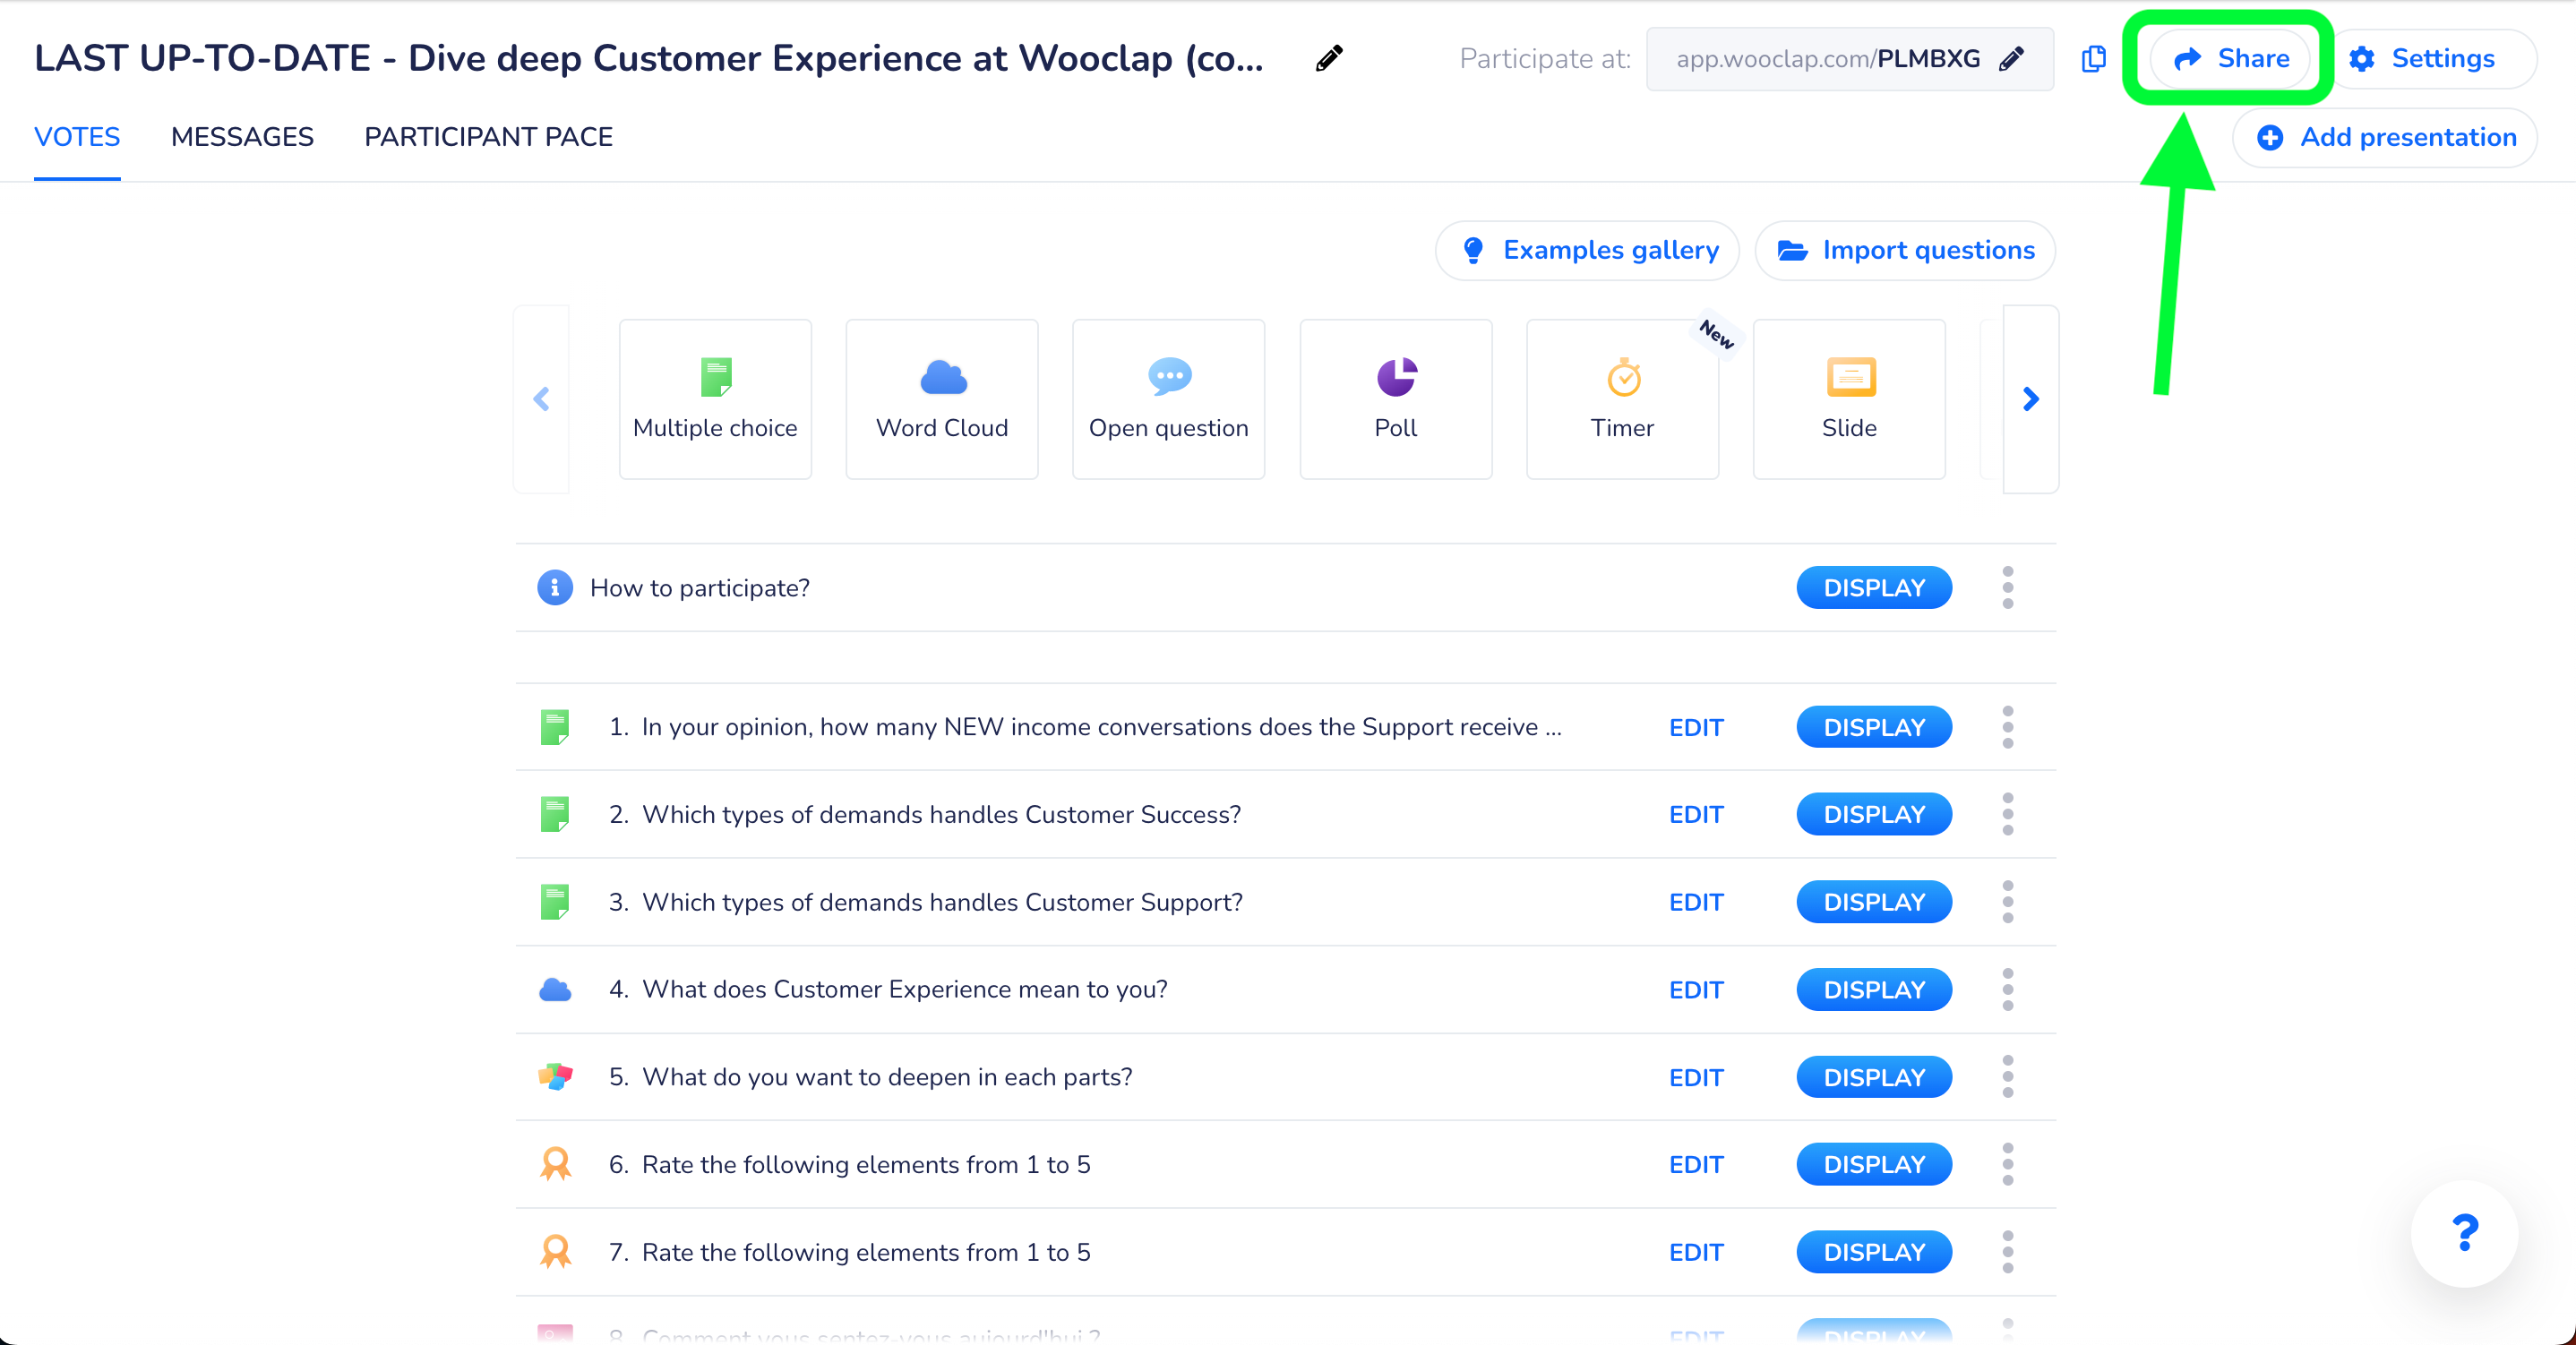Select the Multiple choice question type

(x=714, y=398)
